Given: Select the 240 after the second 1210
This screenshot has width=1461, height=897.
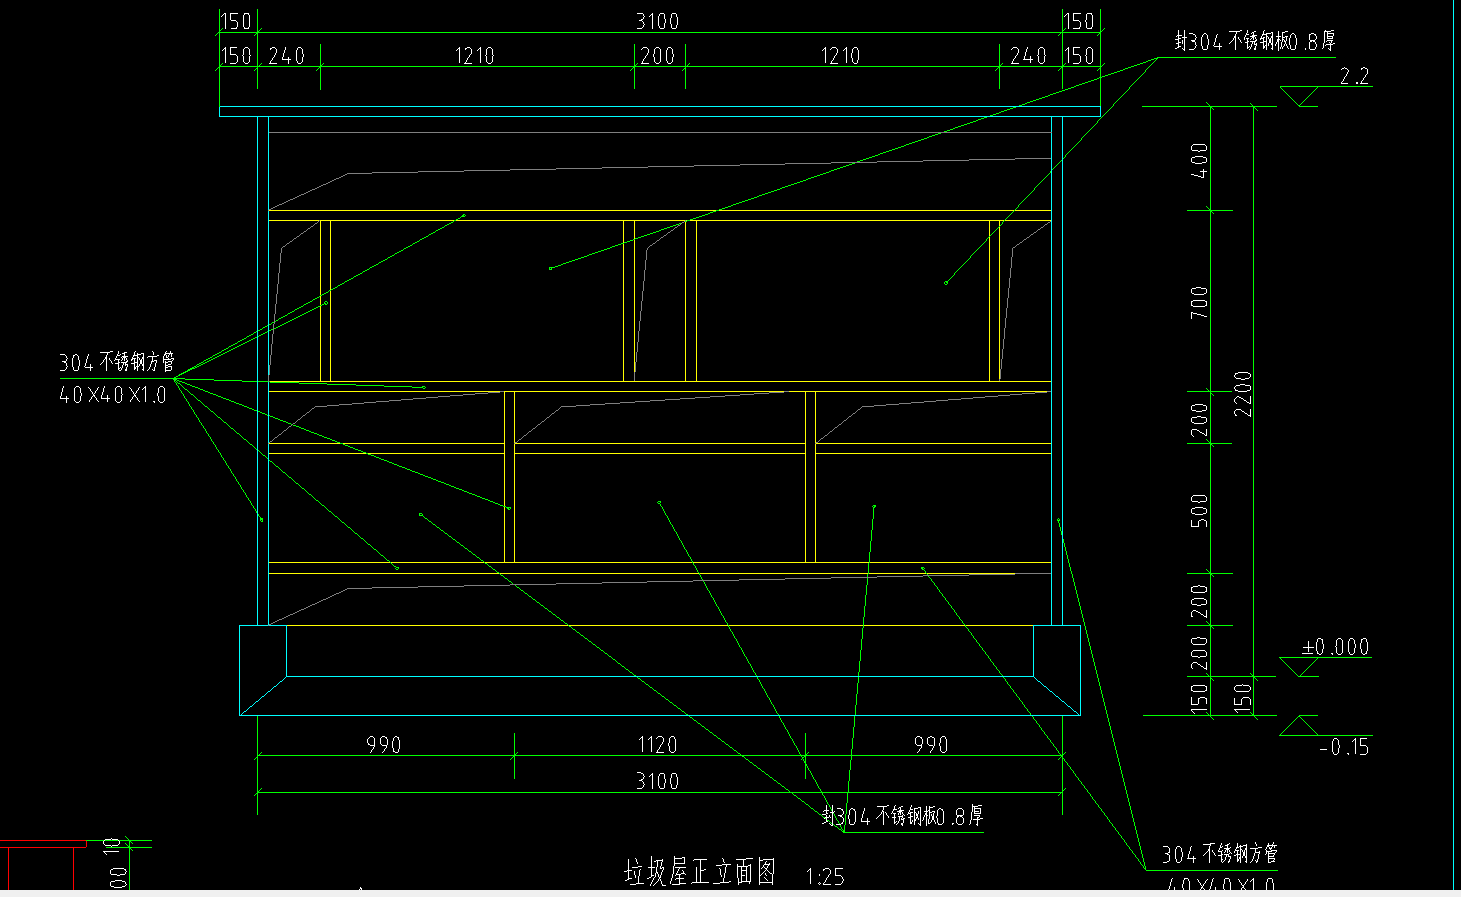Looking at the screenshot, I should pos(1028,56).
